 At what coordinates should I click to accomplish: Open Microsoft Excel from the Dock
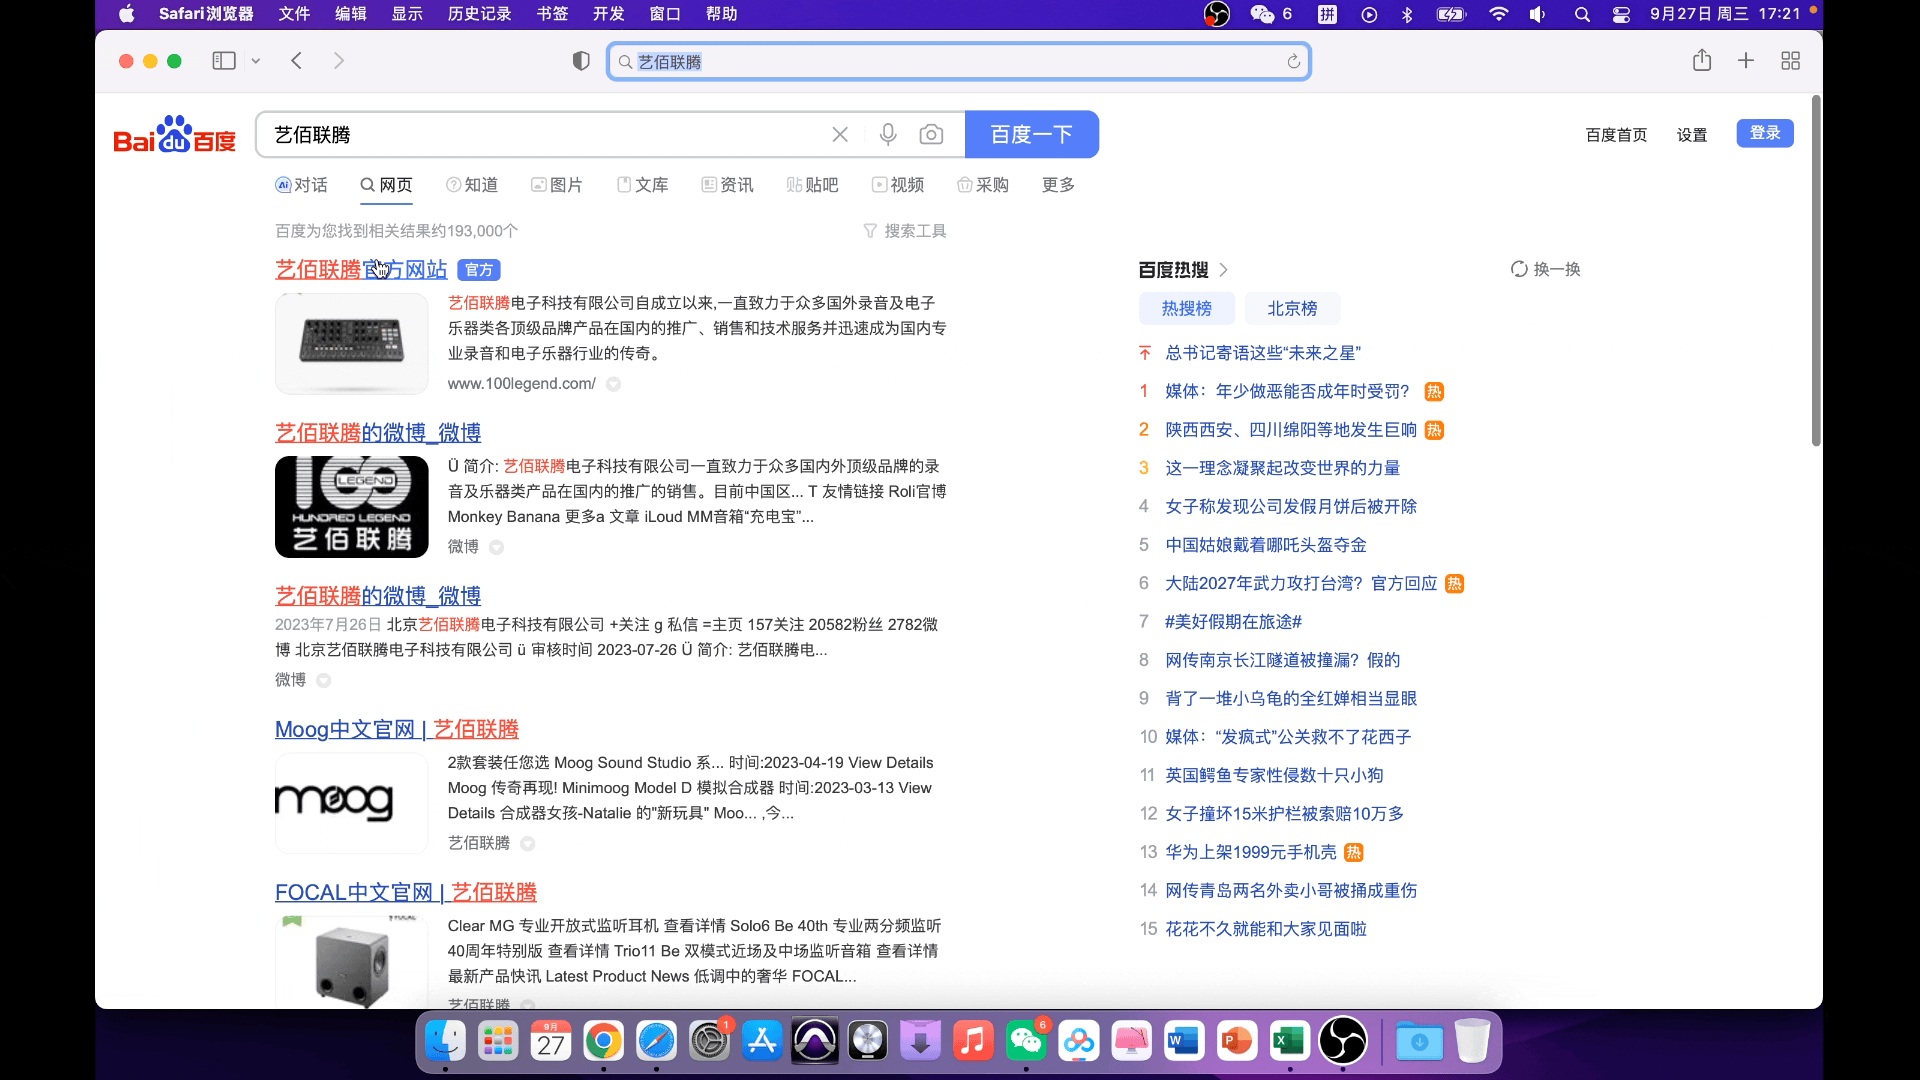(1289, 1041)
